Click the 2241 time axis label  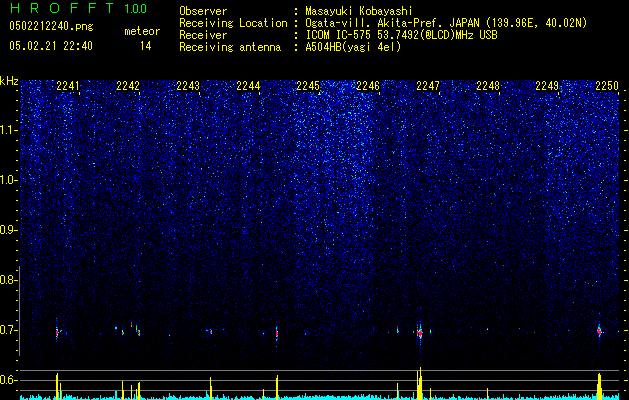(68, 86)
